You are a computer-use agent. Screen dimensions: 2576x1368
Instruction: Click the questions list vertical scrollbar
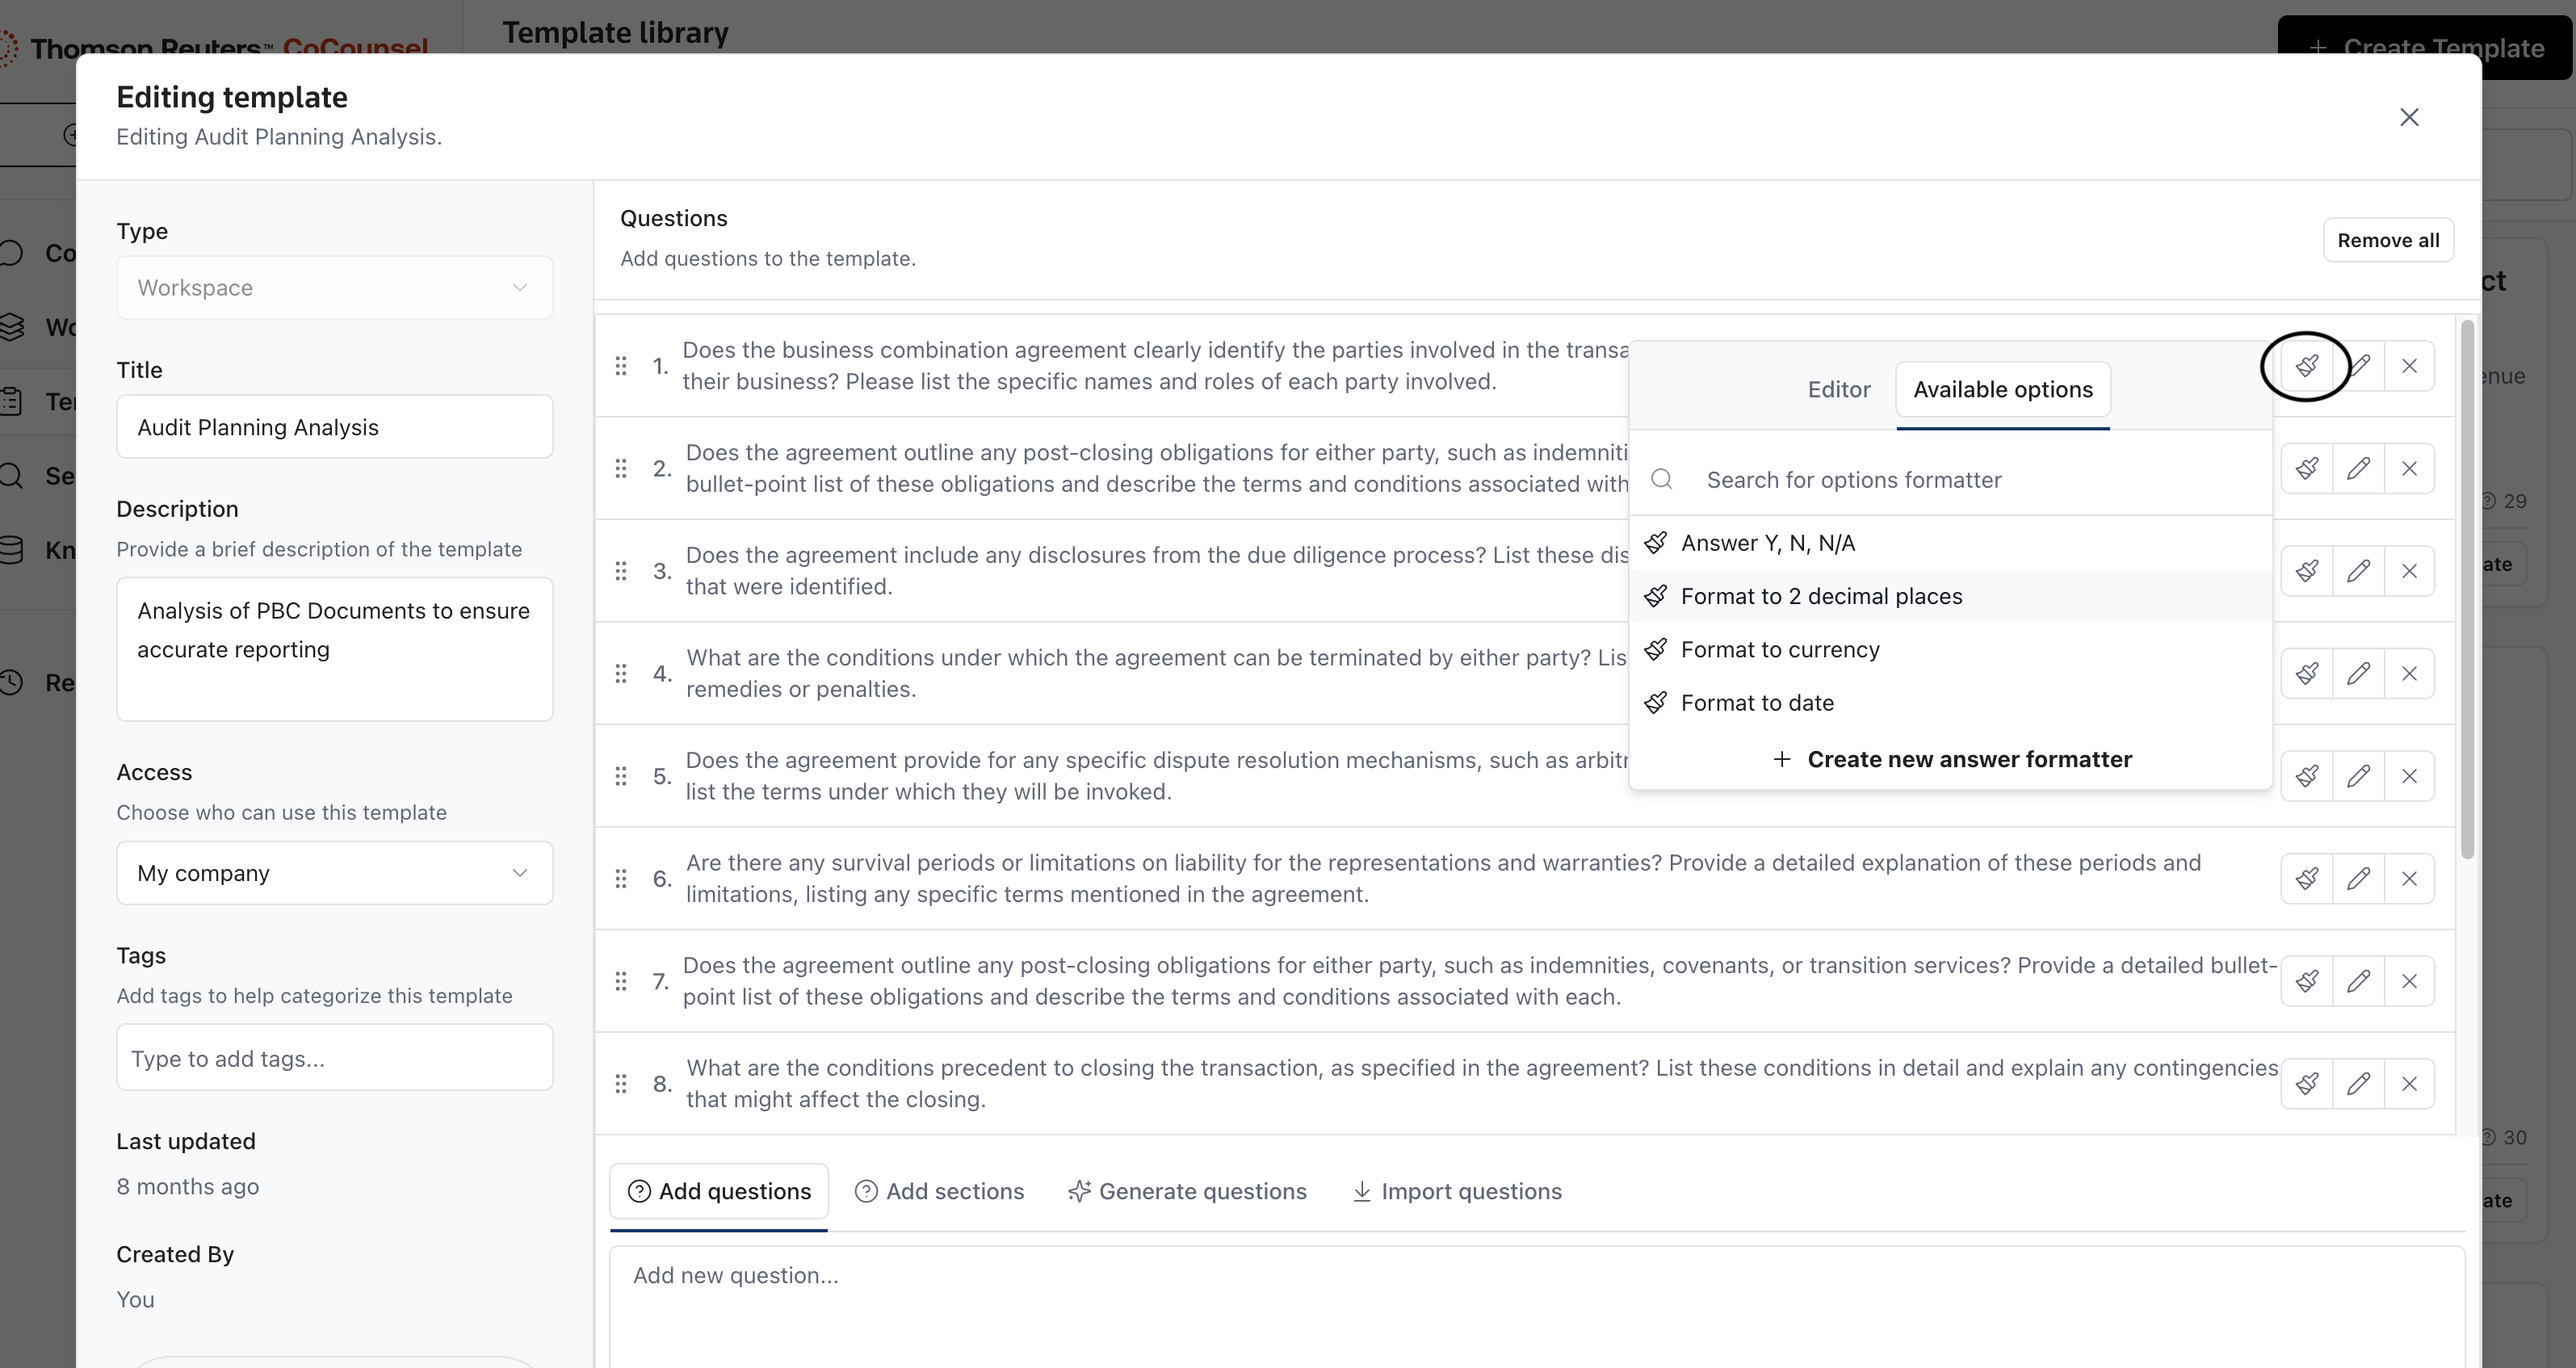pyautogui.click(x=2466, y=590)
